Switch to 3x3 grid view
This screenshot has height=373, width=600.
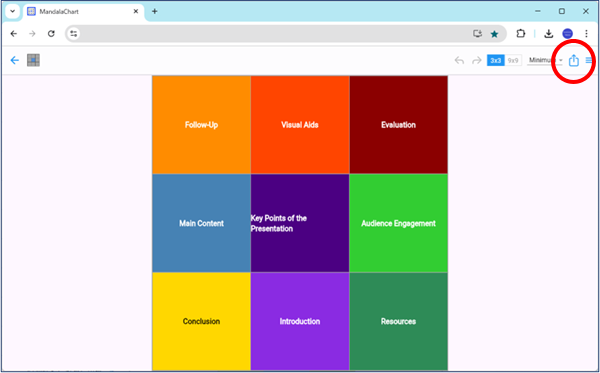[x=496, y=60]
